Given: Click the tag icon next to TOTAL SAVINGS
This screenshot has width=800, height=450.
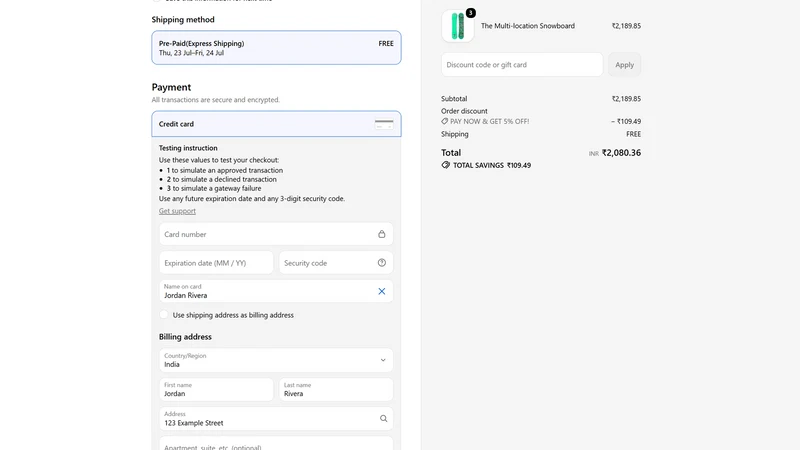Looking at the screenshot, I should point(445,165).
